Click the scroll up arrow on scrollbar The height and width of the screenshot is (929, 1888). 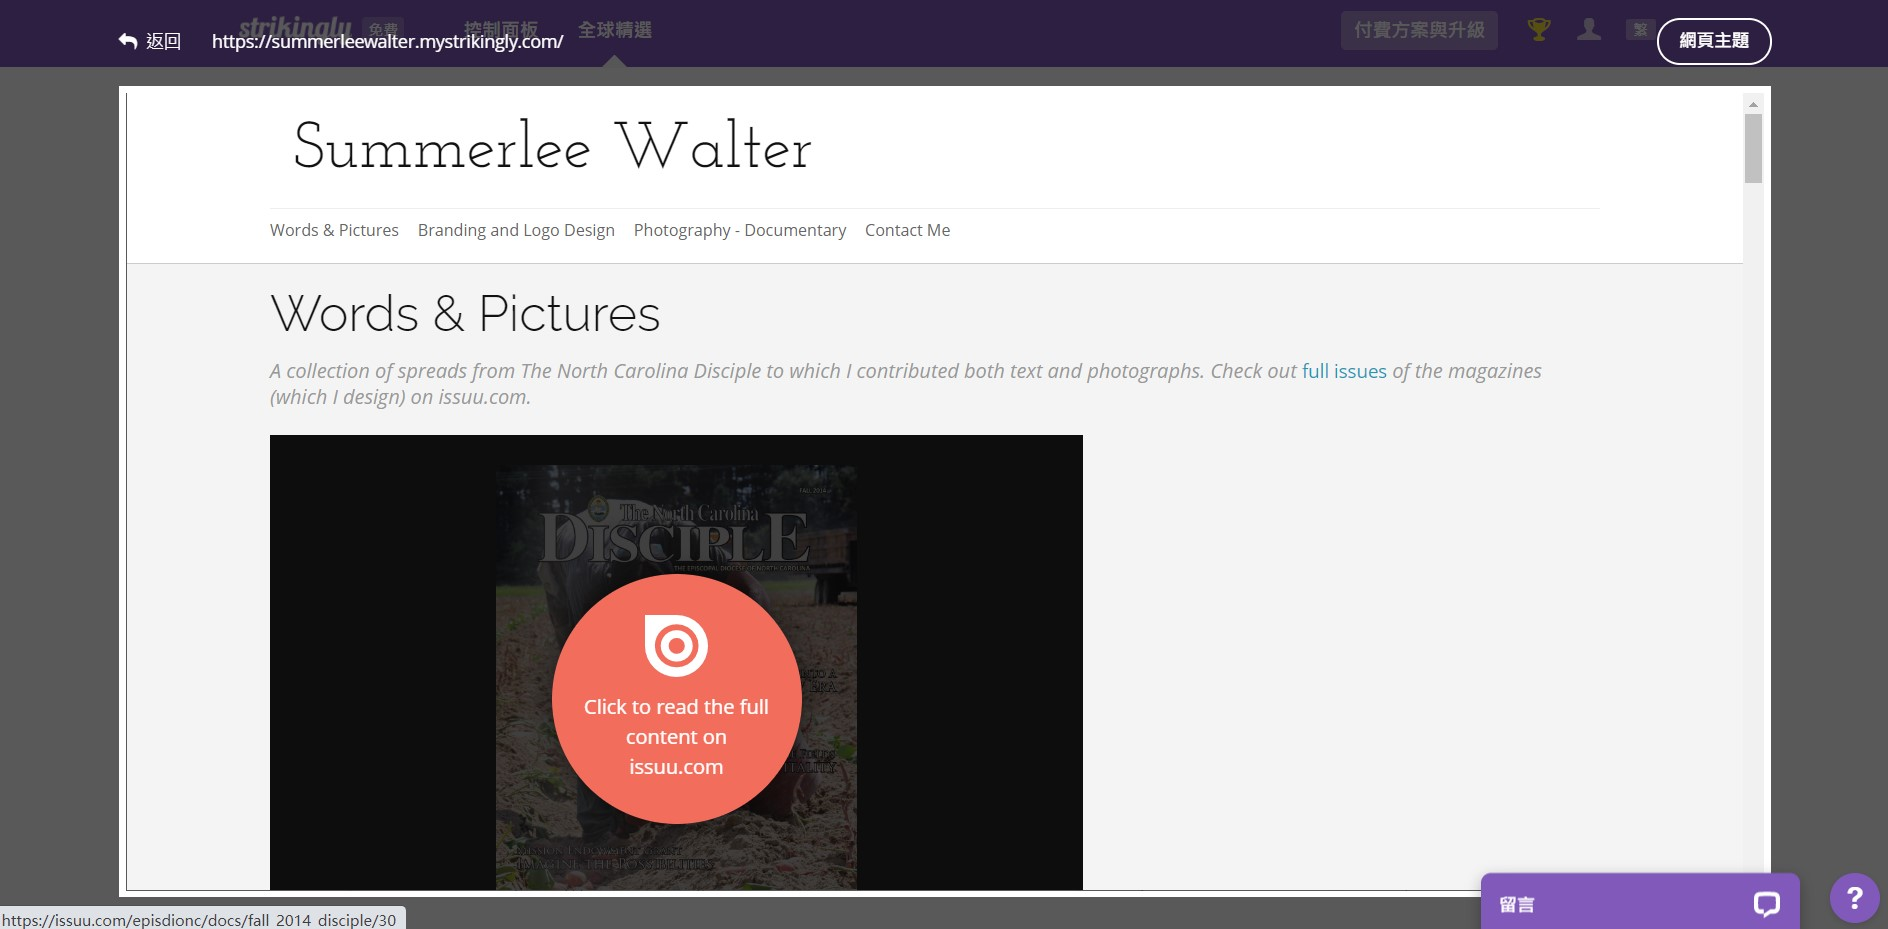[1752, 104]
